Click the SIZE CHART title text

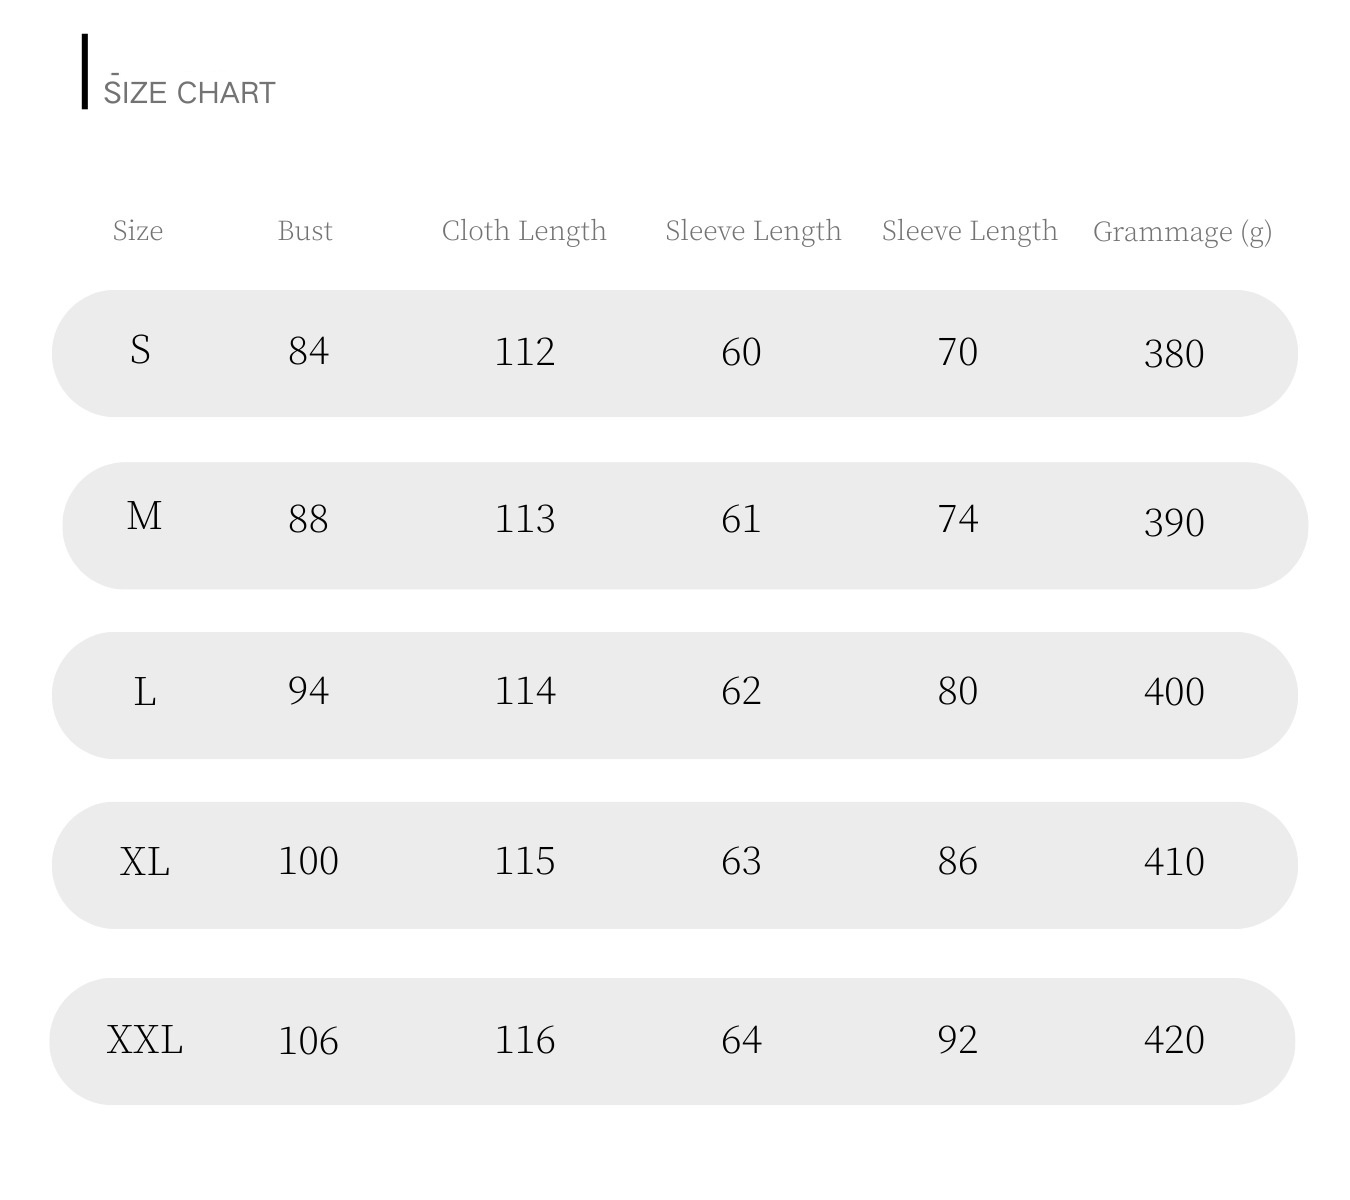tap(190, 92)
